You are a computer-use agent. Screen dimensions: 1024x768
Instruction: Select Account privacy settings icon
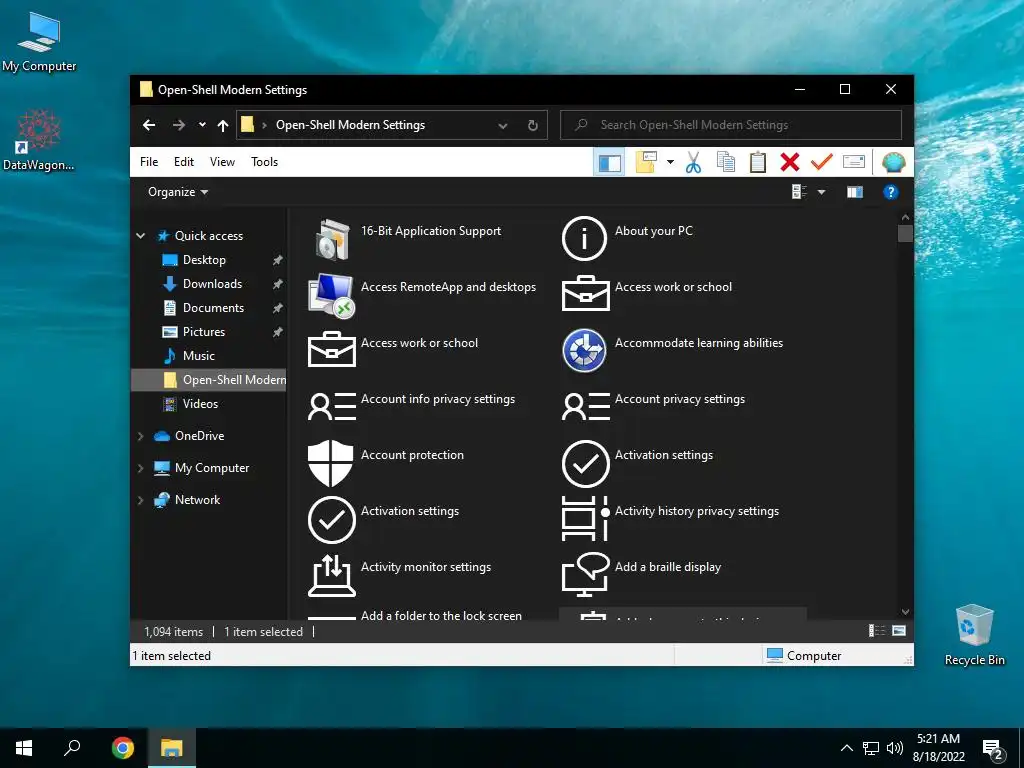click(586, 406)
